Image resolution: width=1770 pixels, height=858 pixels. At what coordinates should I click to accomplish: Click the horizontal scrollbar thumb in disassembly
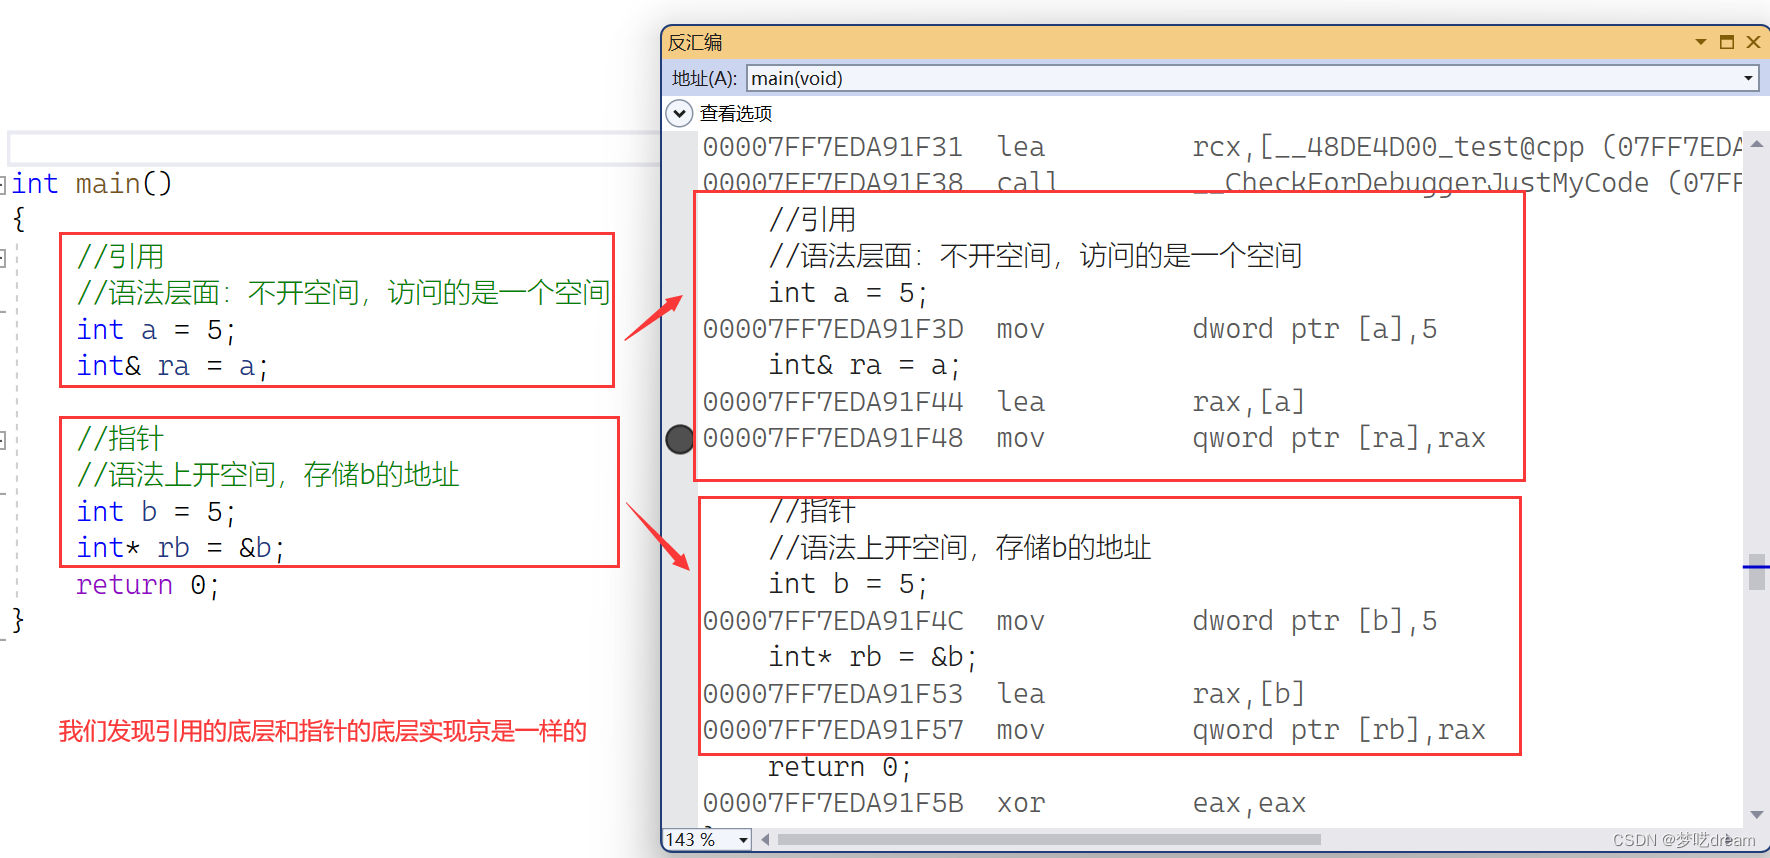pos(1049,840)
